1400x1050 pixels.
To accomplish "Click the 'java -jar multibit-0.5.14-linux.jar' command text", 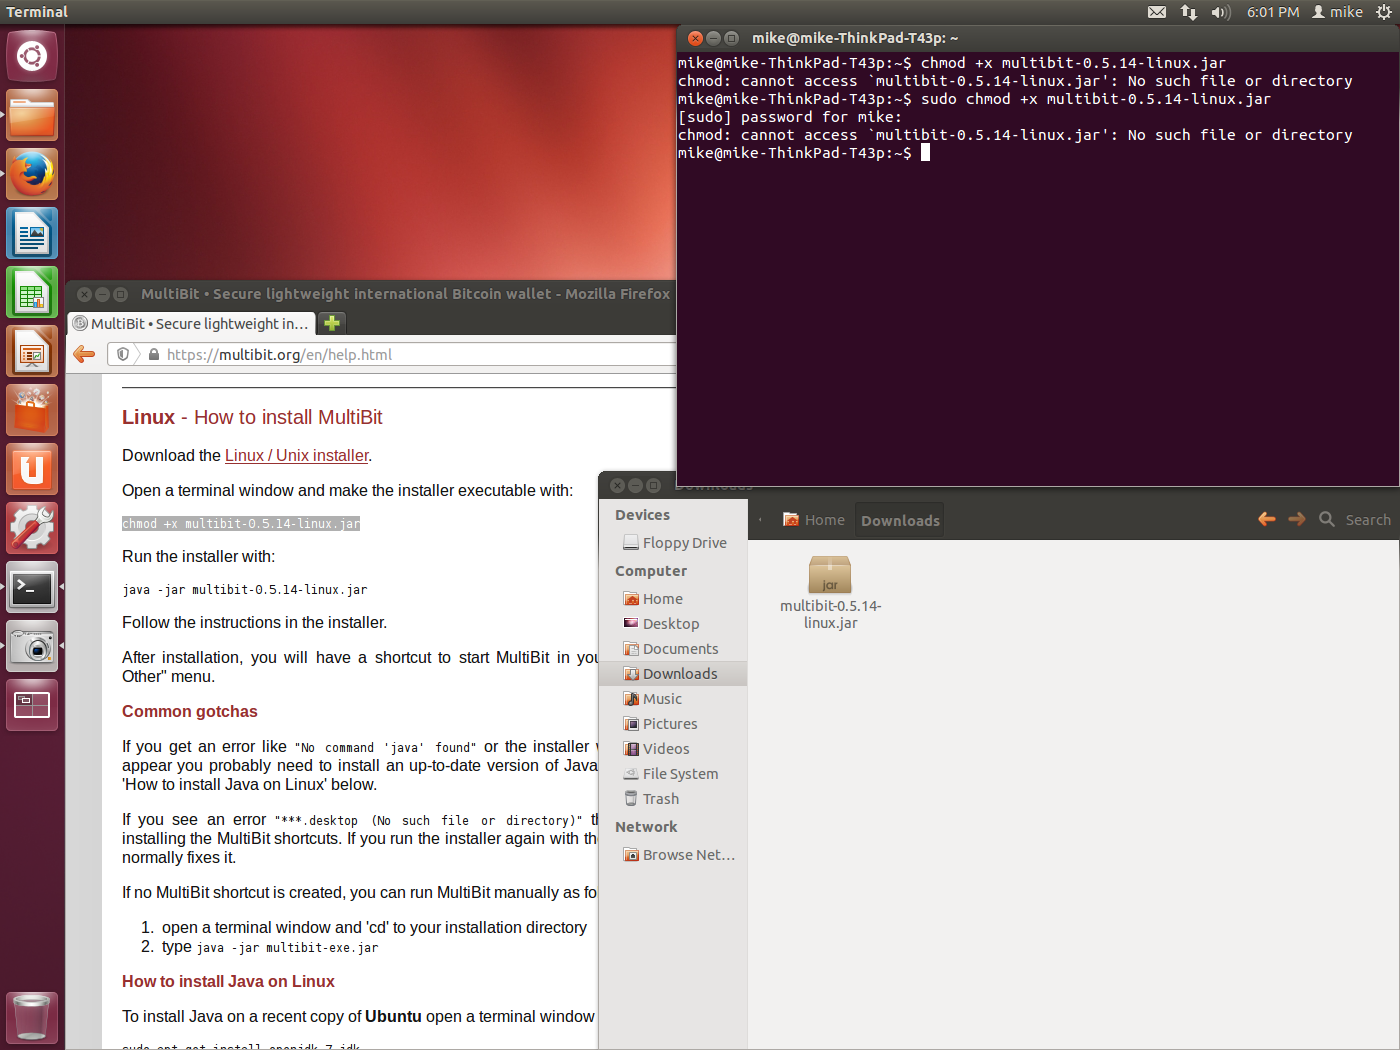I will tap(244, 590).
